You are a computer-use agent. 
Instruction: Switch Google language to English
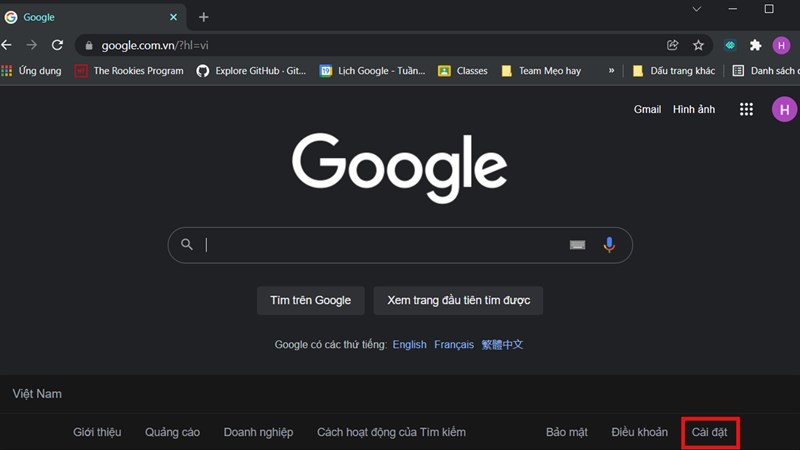[409, 344]
